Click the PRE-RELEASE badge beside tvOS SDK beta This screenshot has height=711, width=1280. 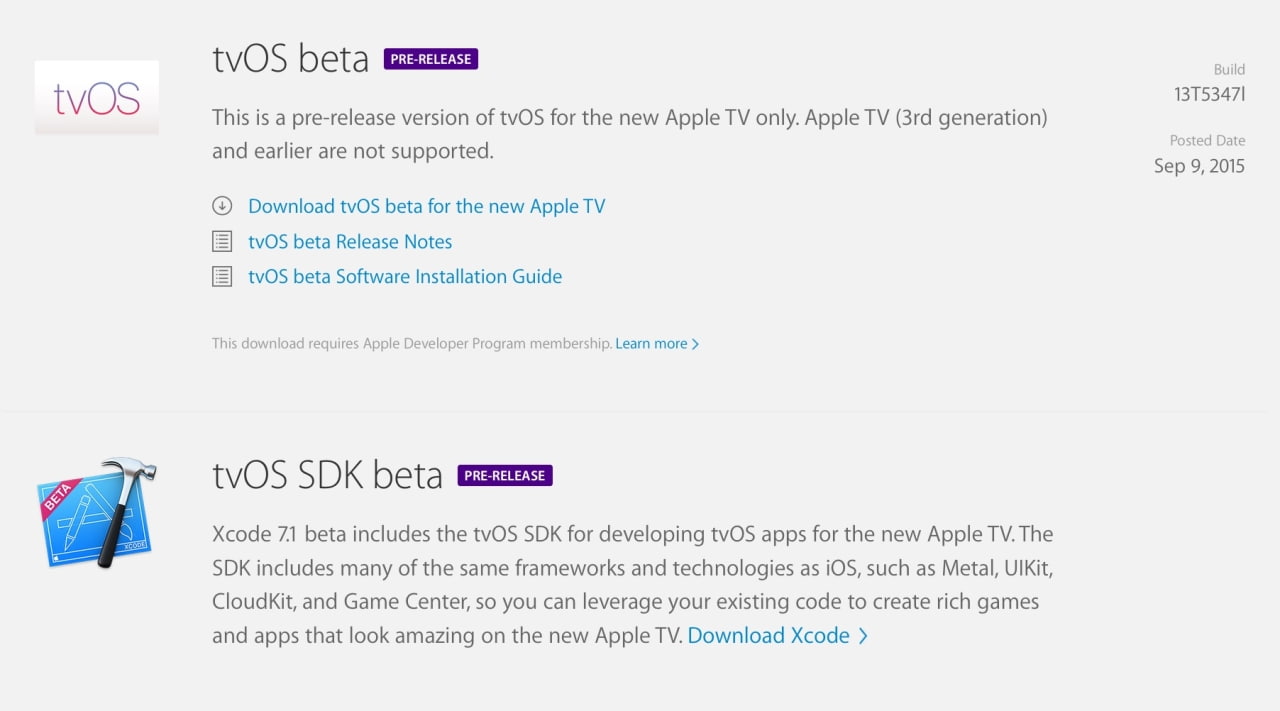tap(505, 475)
